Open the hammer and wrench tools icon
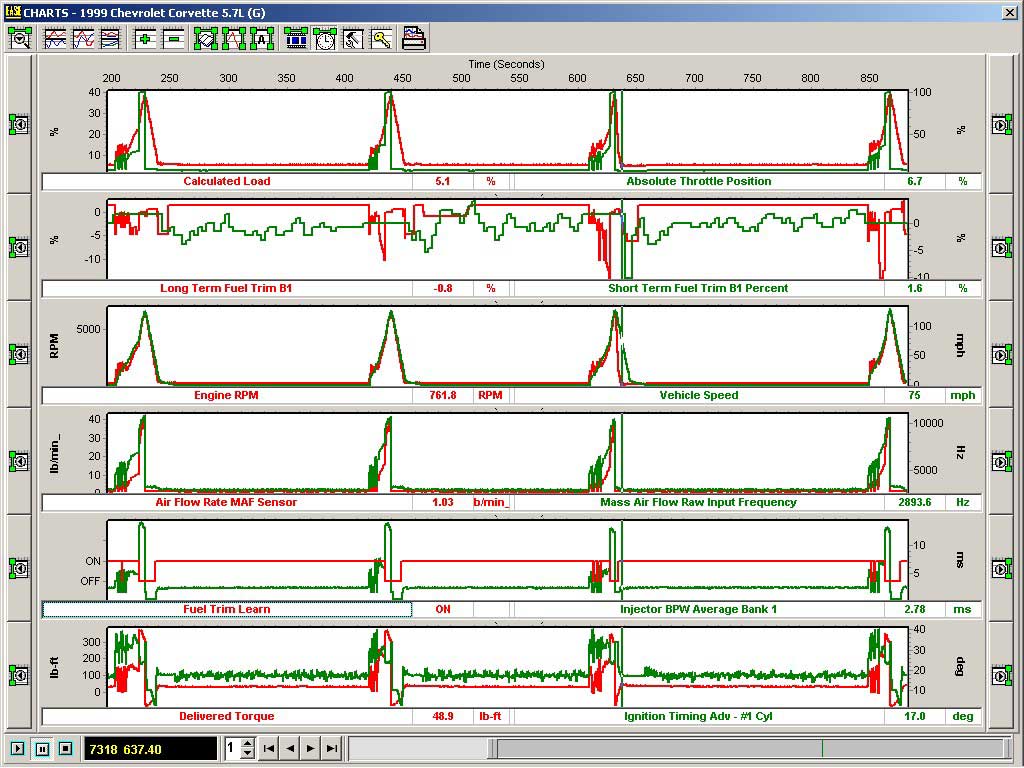The height and width of the screenshot is (768, 1024). click(x=353, y=39)
